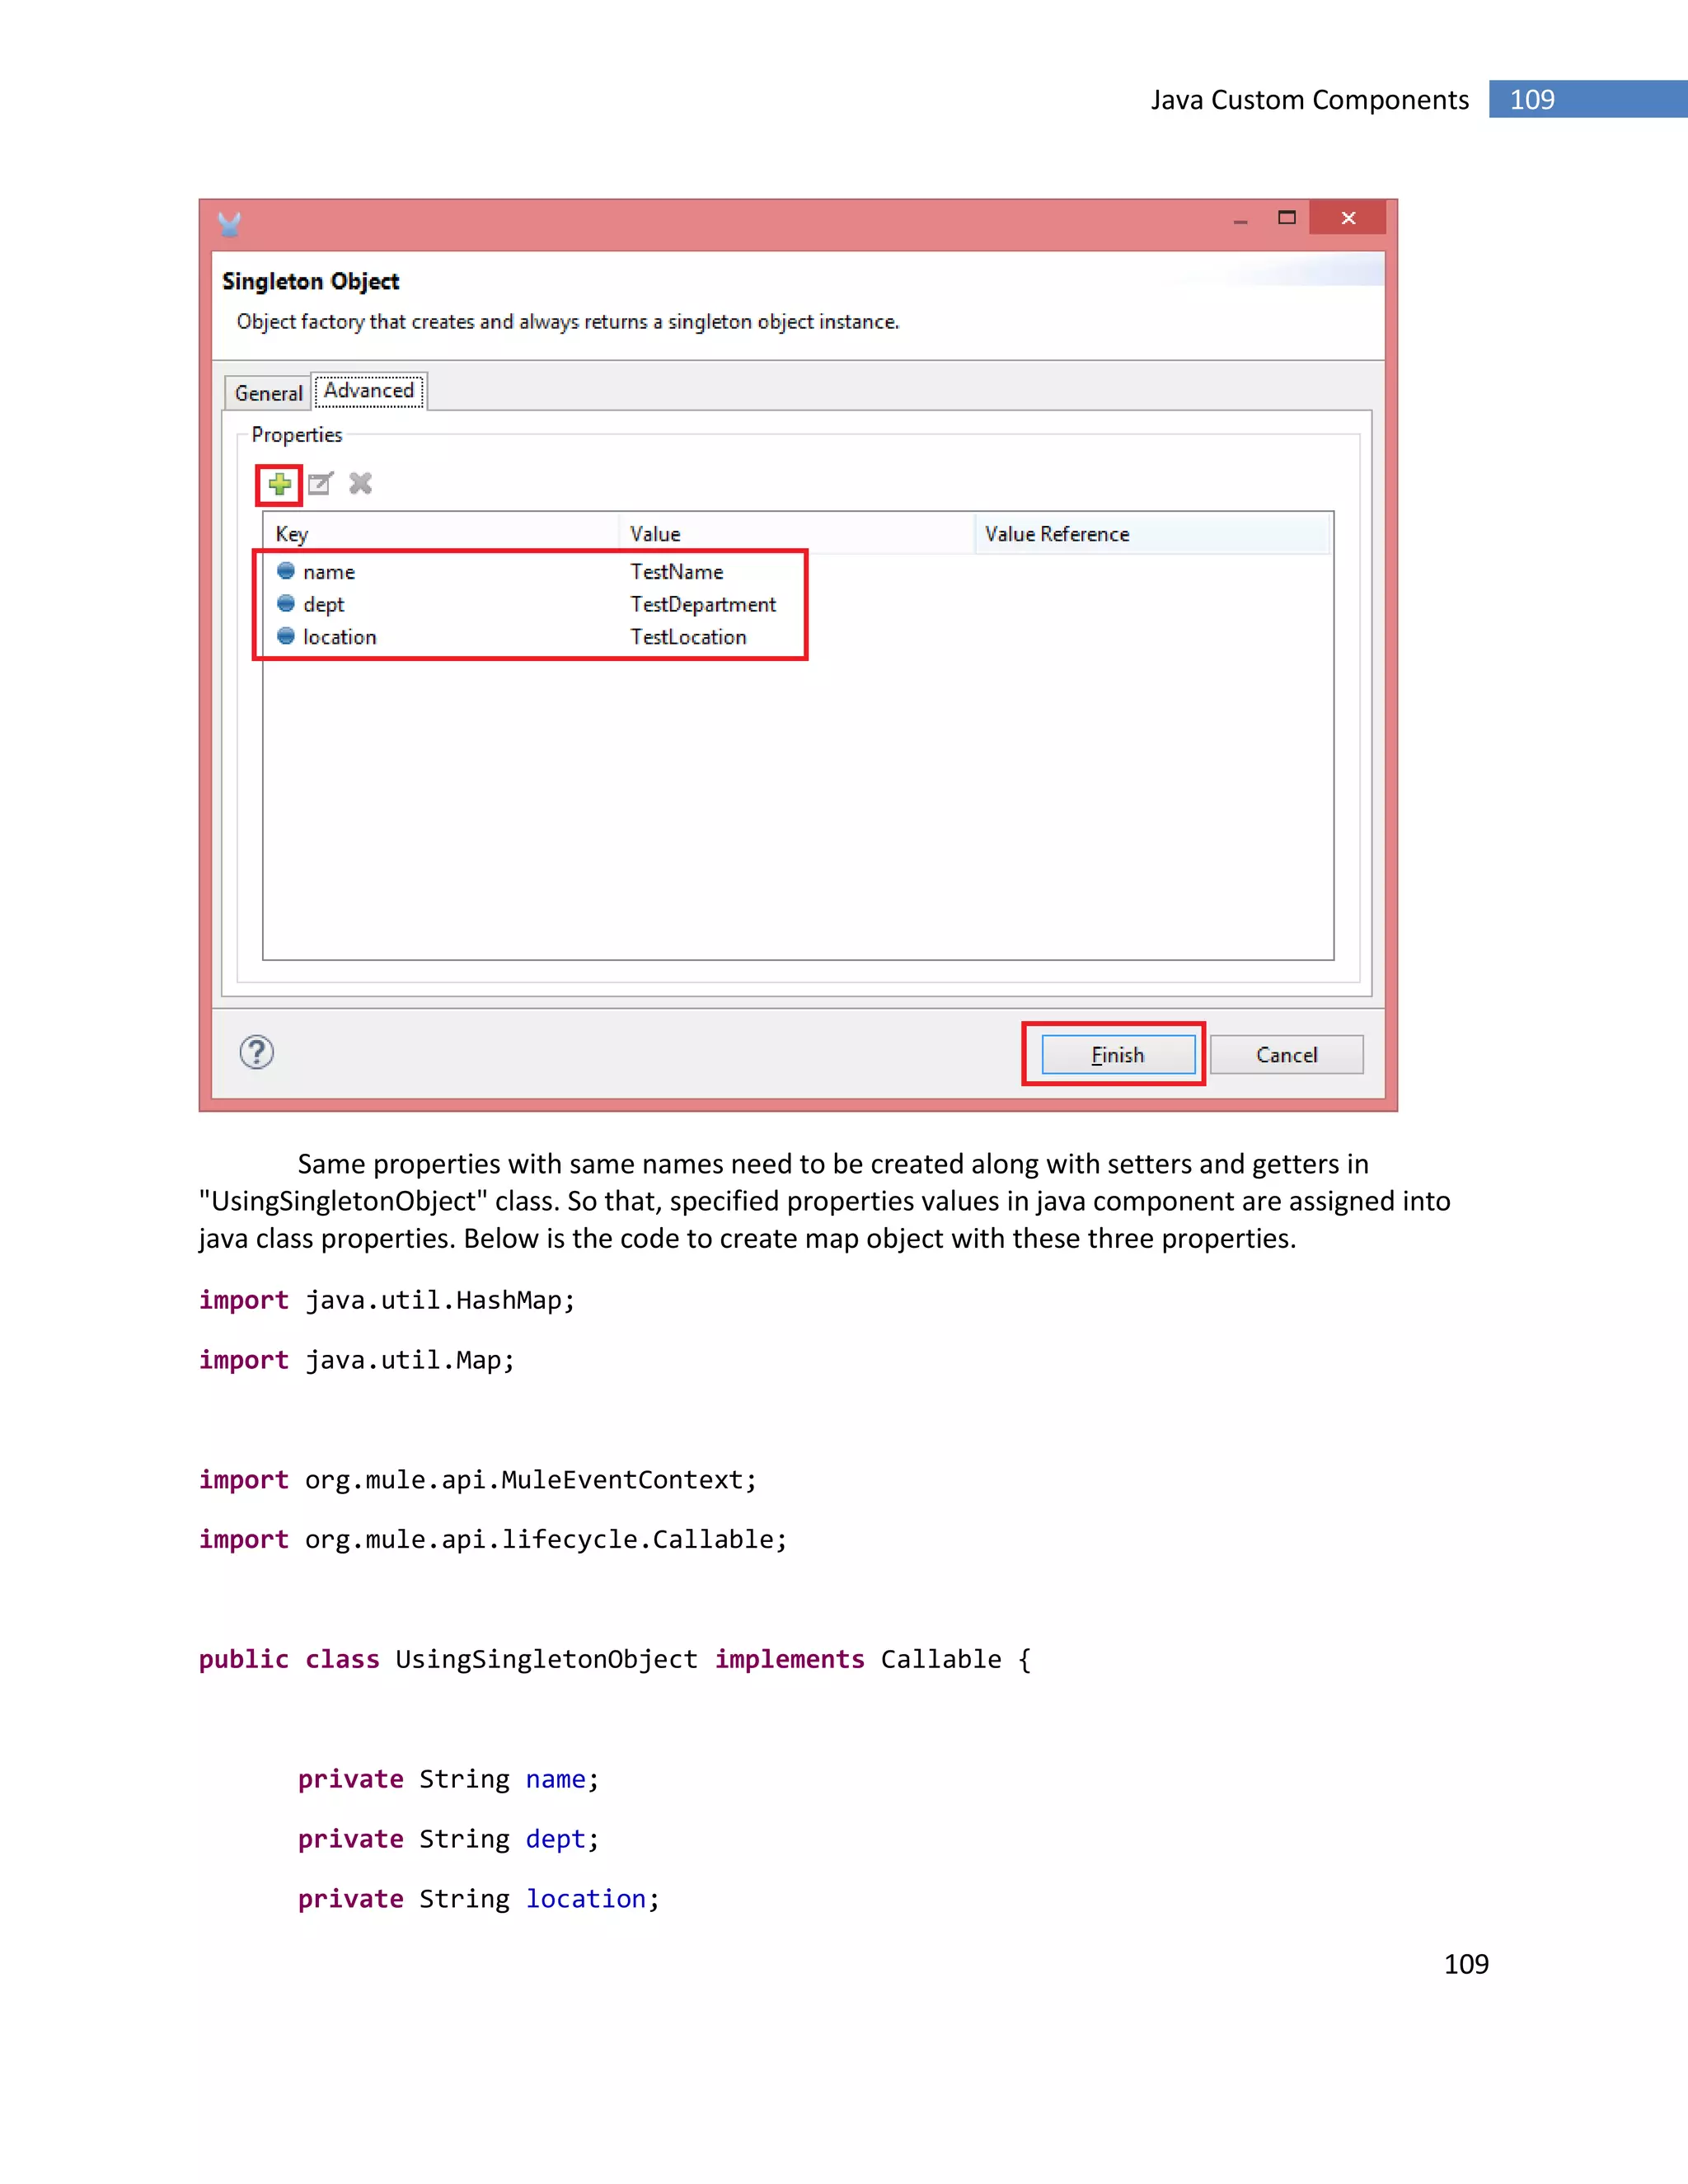Select the blue bullet beside dept
The image size is (1688, 2184).
point(286,604)
